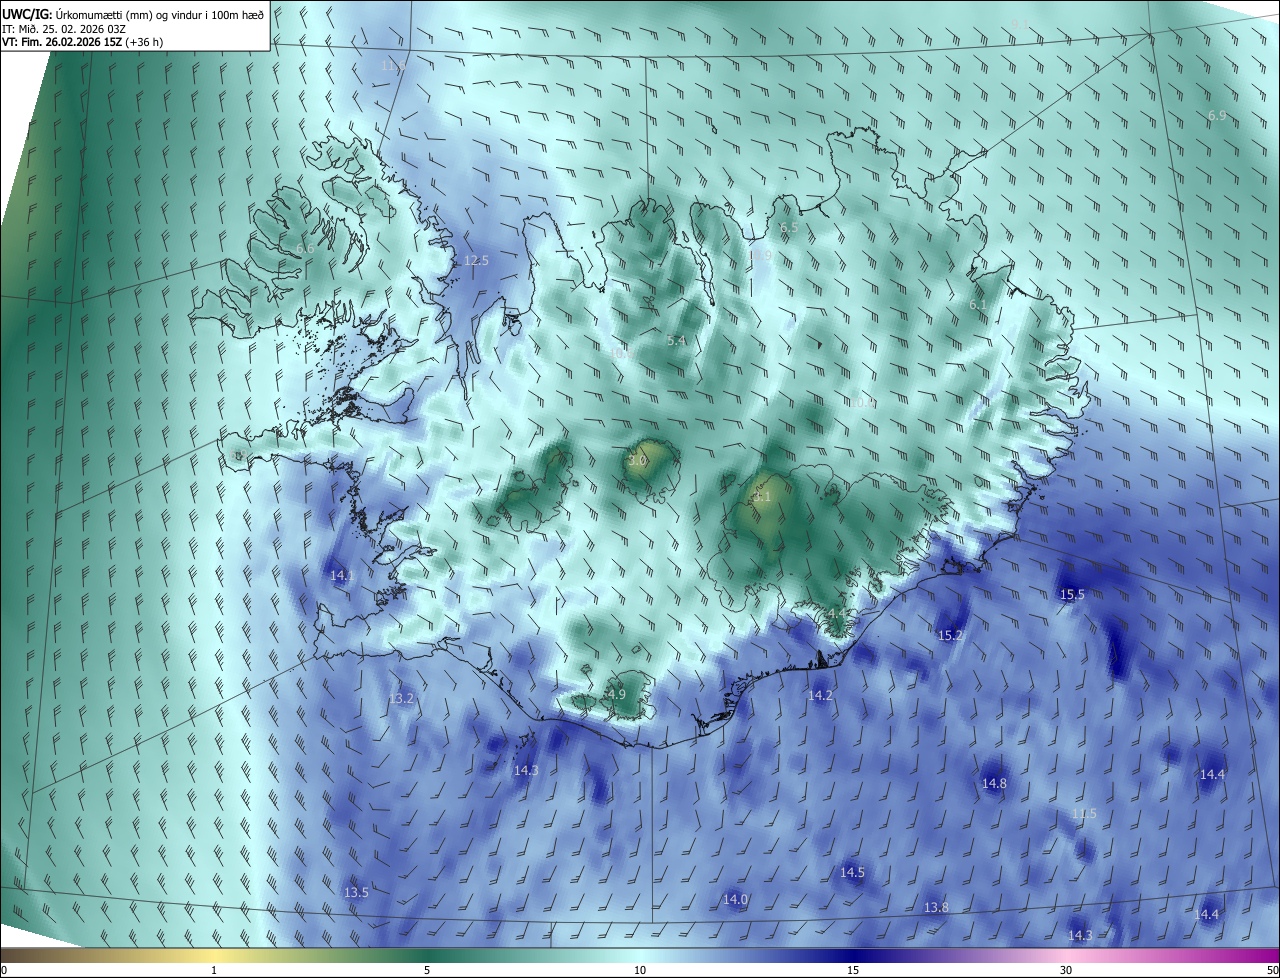Click the 3.0 value on the glacier
Screen dimensions: 1280x978
pos(637,460)
